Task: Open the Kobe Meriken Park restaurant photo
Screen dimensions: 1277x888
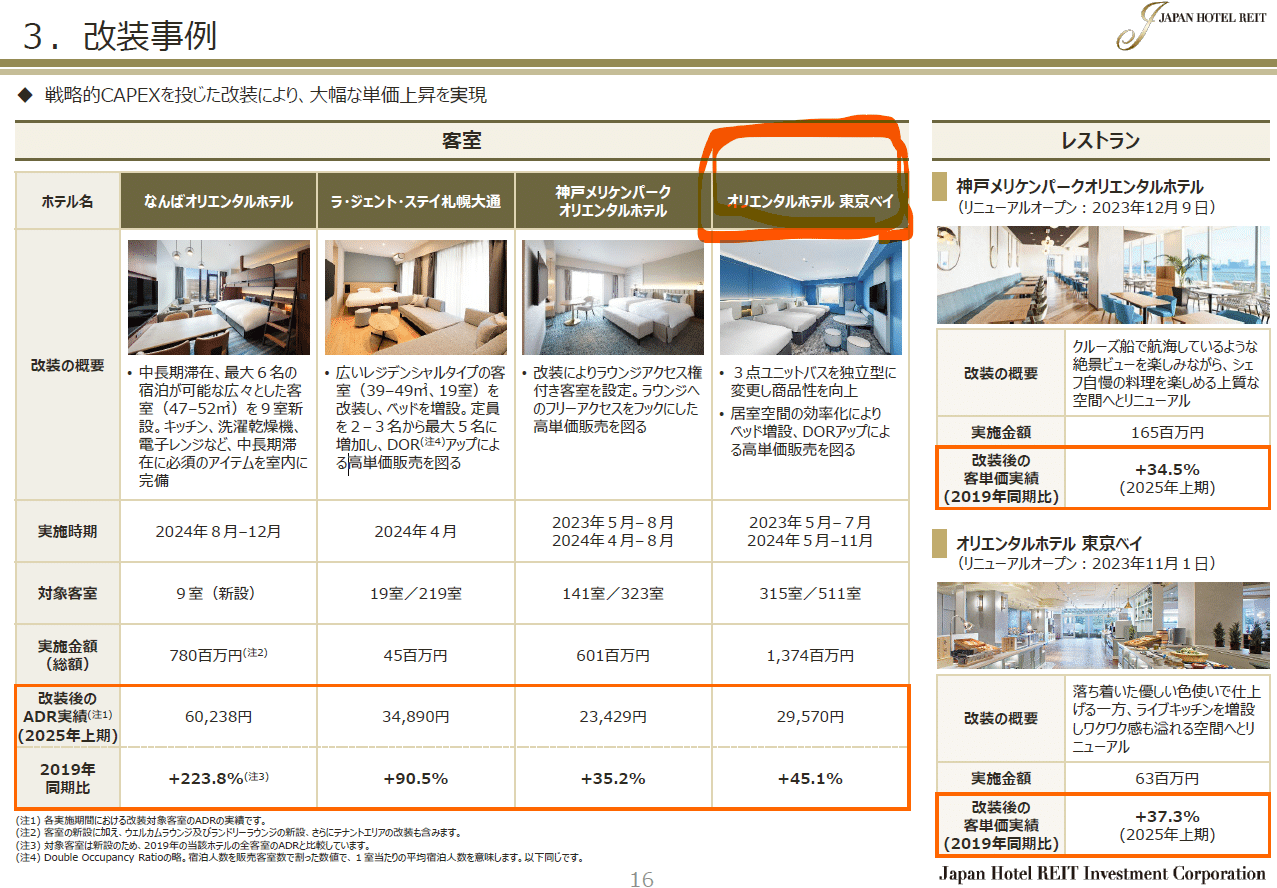Action: coord(1104,275)
